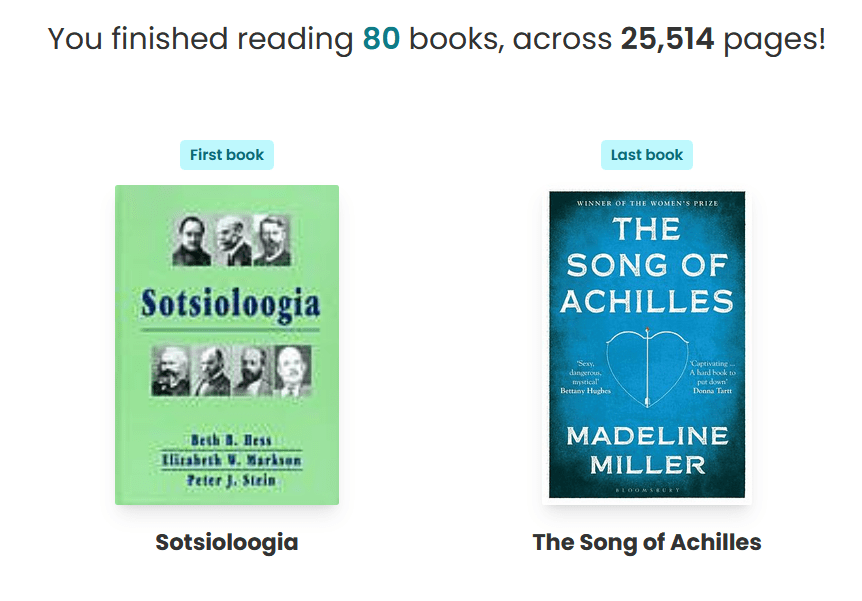
Task: Click "Winner of the Women's Prize" cover text
Action: 647,205
